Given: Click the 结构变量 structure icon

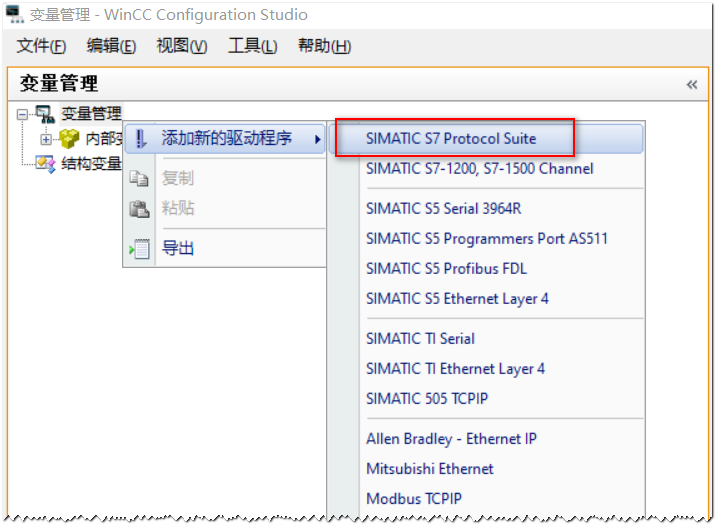Looking at the screenshot, I should click(x=46, y=164).
